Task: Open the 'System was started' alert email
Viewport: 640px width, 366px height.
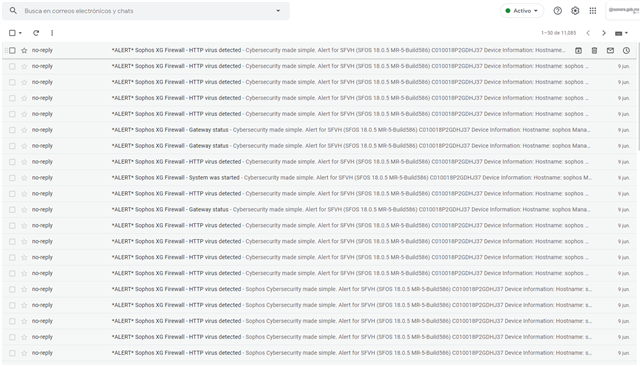Action: [x=319, y=177]
